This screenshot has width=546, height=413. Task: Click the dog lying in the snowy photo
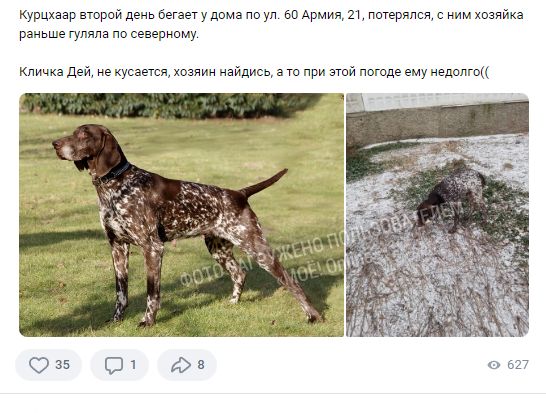453,200
